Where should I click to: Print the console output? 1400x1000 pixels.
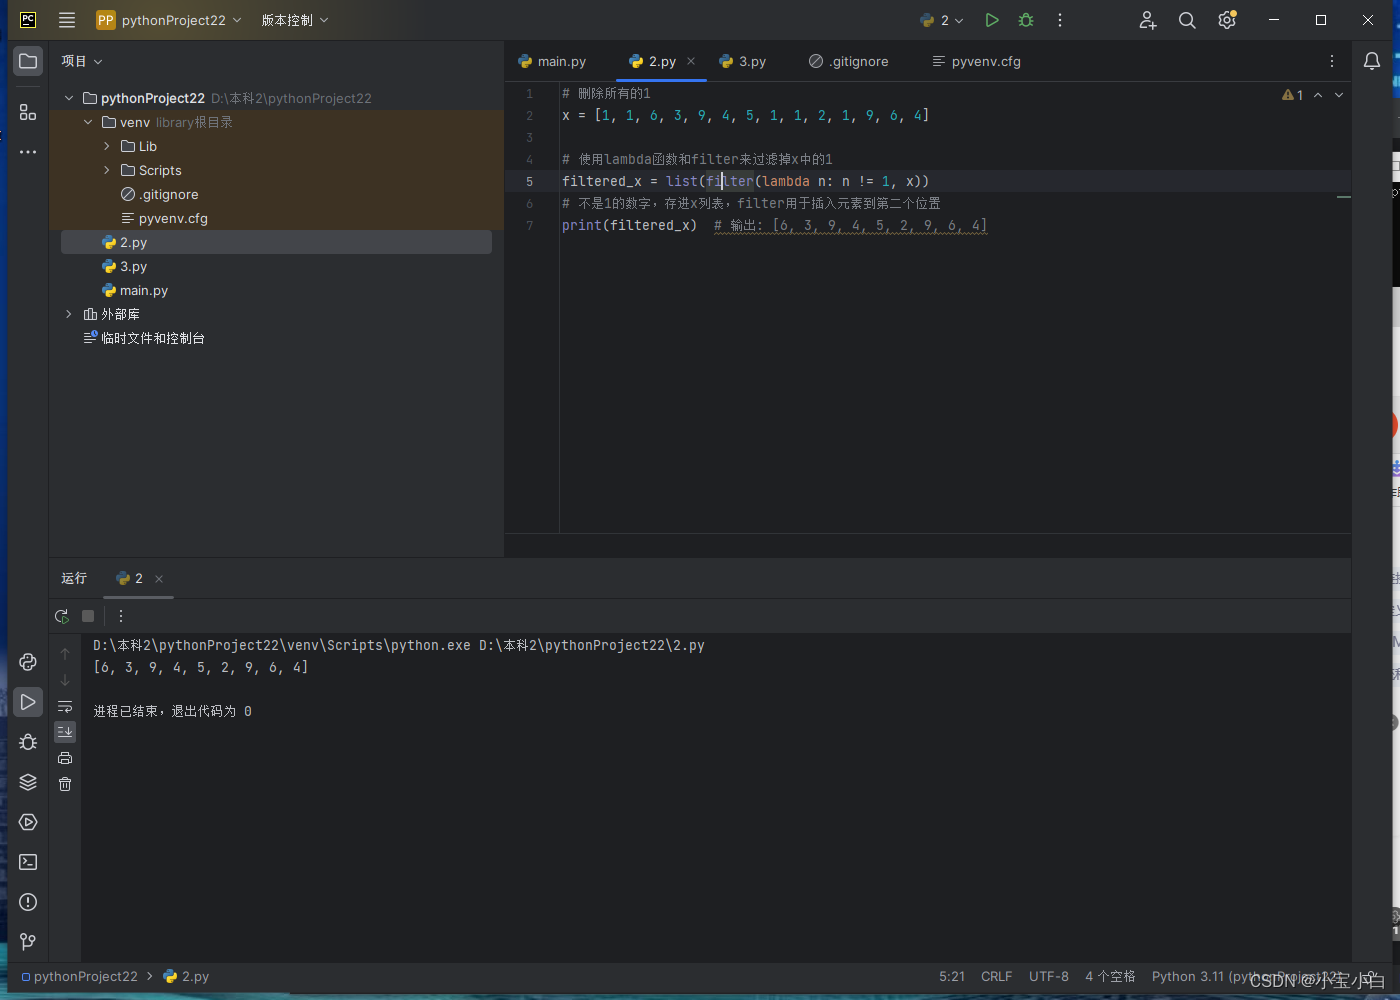65,758
